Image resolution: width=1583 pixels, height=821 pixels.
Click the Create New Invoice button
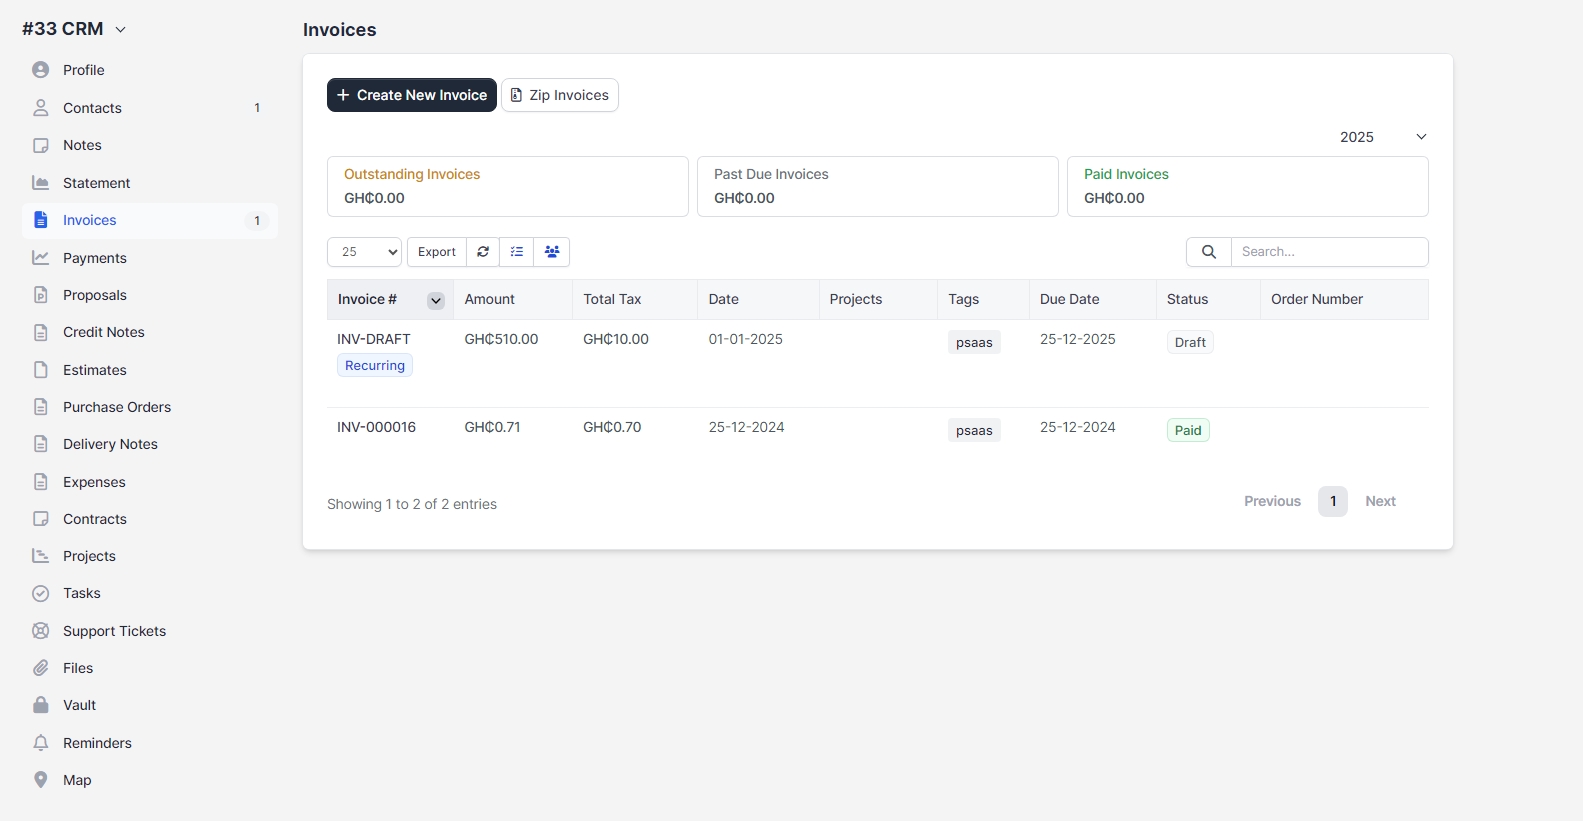tap(411, 95)
